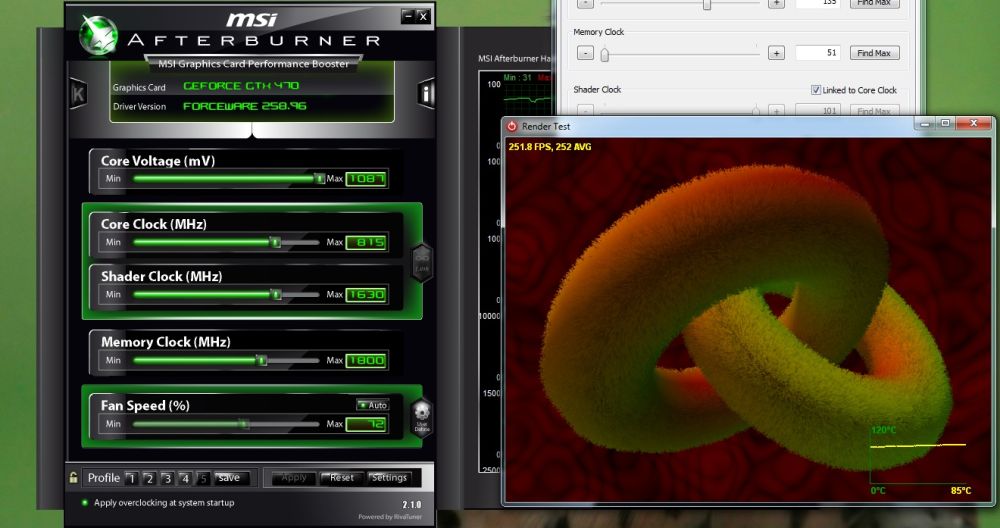The height and width of the screenshot is (528, 1000).
Task: Minimize the MSI Afterburner window
Action: [408, 16]
